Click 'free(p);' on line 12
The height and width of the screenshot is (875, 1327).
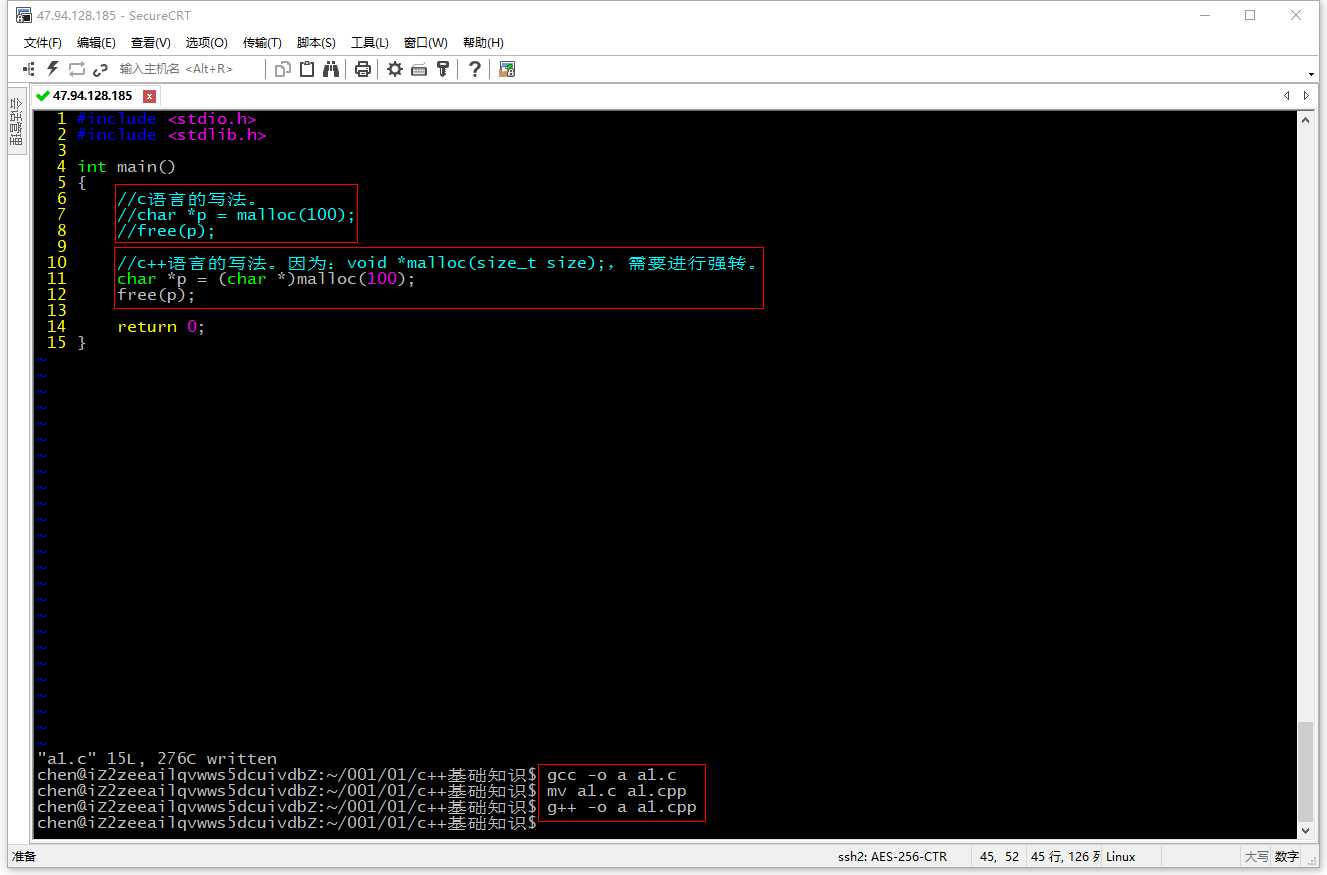[156, 295]
